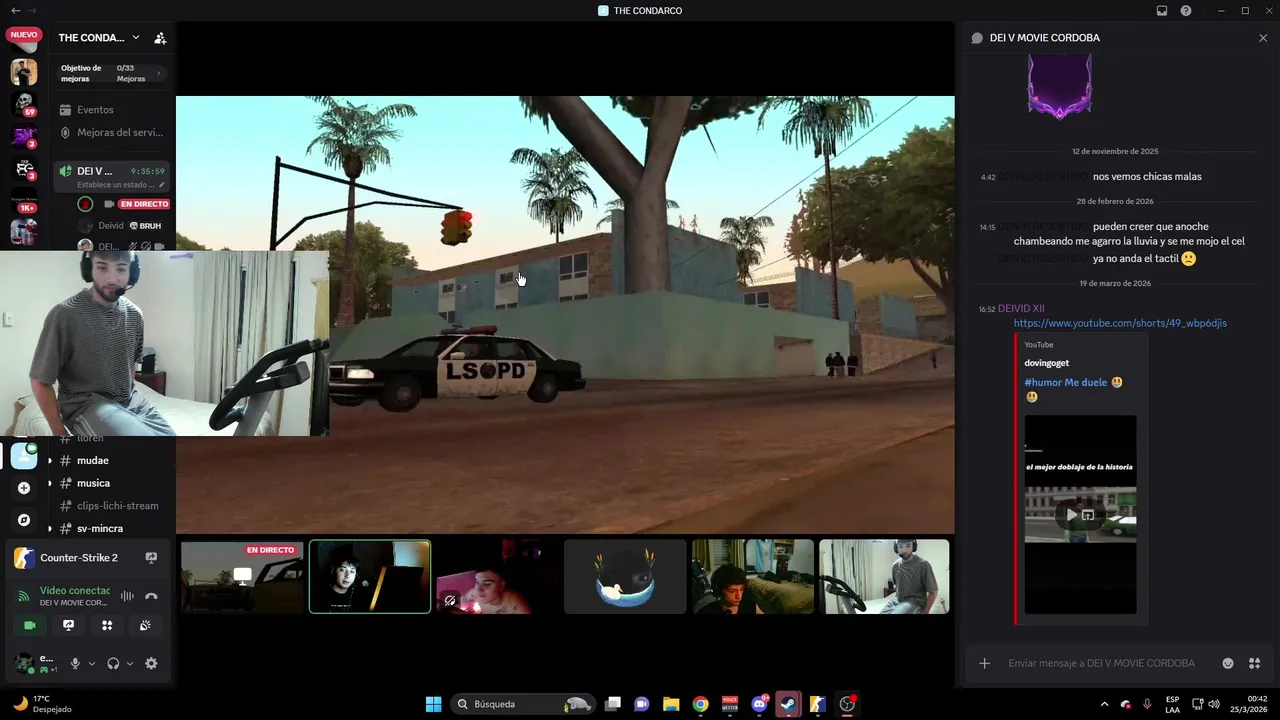Open Mejoras del servidor boosts entry
Viewport: 1280px width, 720px height.
(x=110, y=132)
